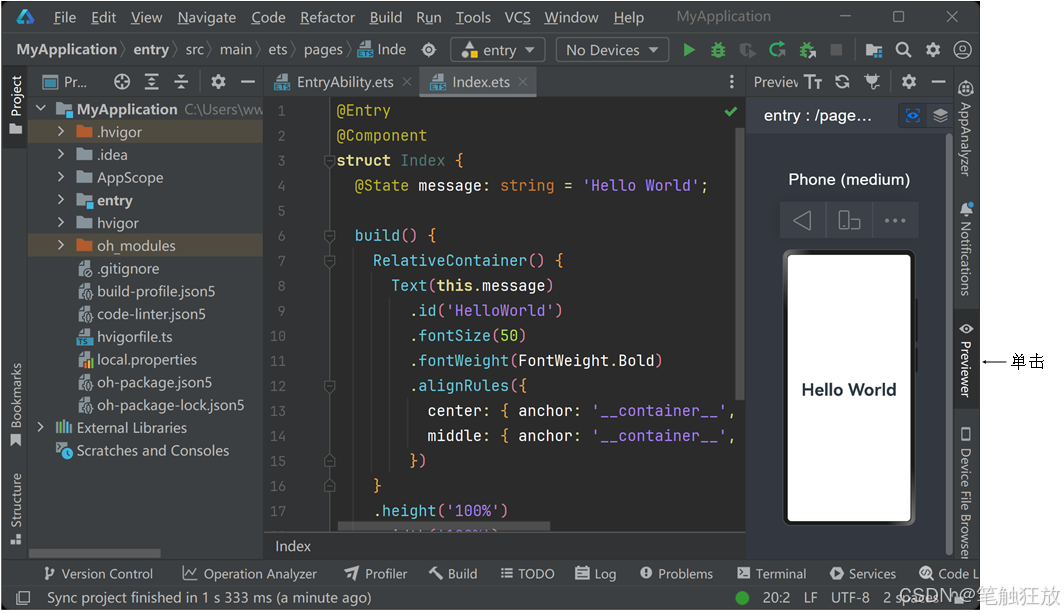Click the stop square icon in toolbar
Image resolution: width=1064 pixels, height=613 pixels.
tap(836, 50)
